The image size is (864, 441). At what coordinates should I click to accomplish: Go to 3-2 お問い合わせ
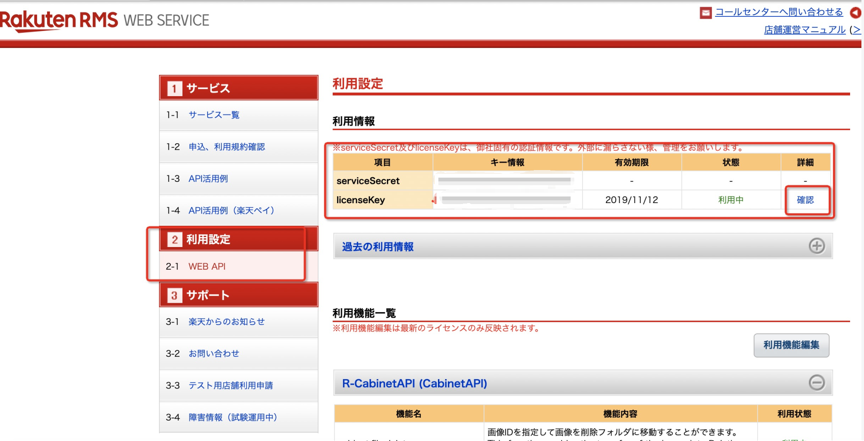[x=213, y=354]
